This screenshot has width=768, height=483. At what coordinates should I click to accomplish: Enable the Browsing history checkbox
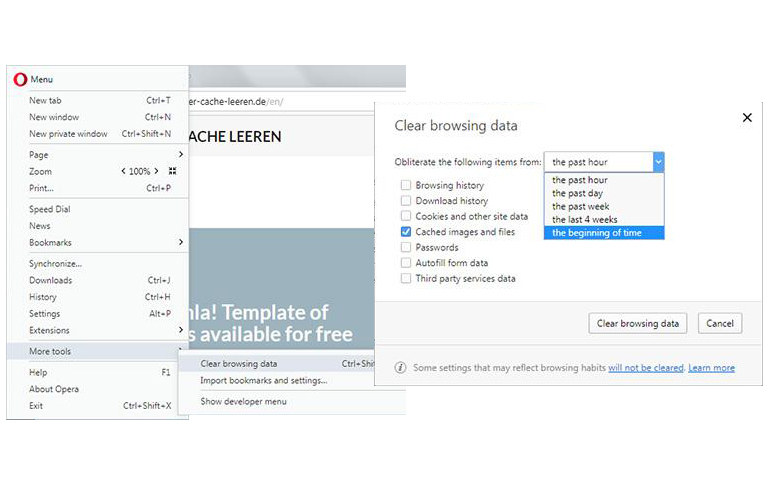(x=406, y=185)
